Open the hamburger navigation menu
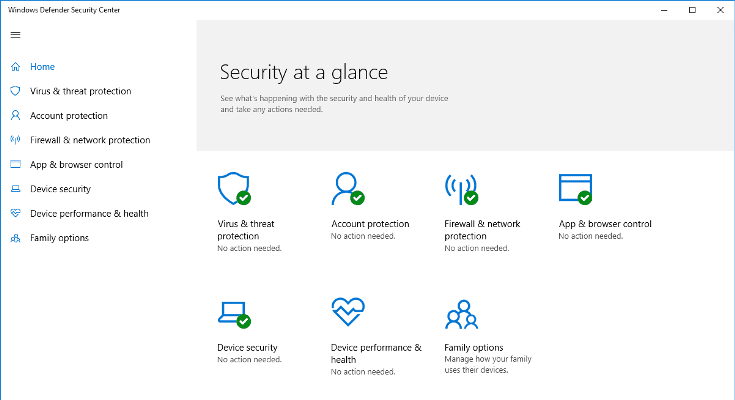 (15, 35)
